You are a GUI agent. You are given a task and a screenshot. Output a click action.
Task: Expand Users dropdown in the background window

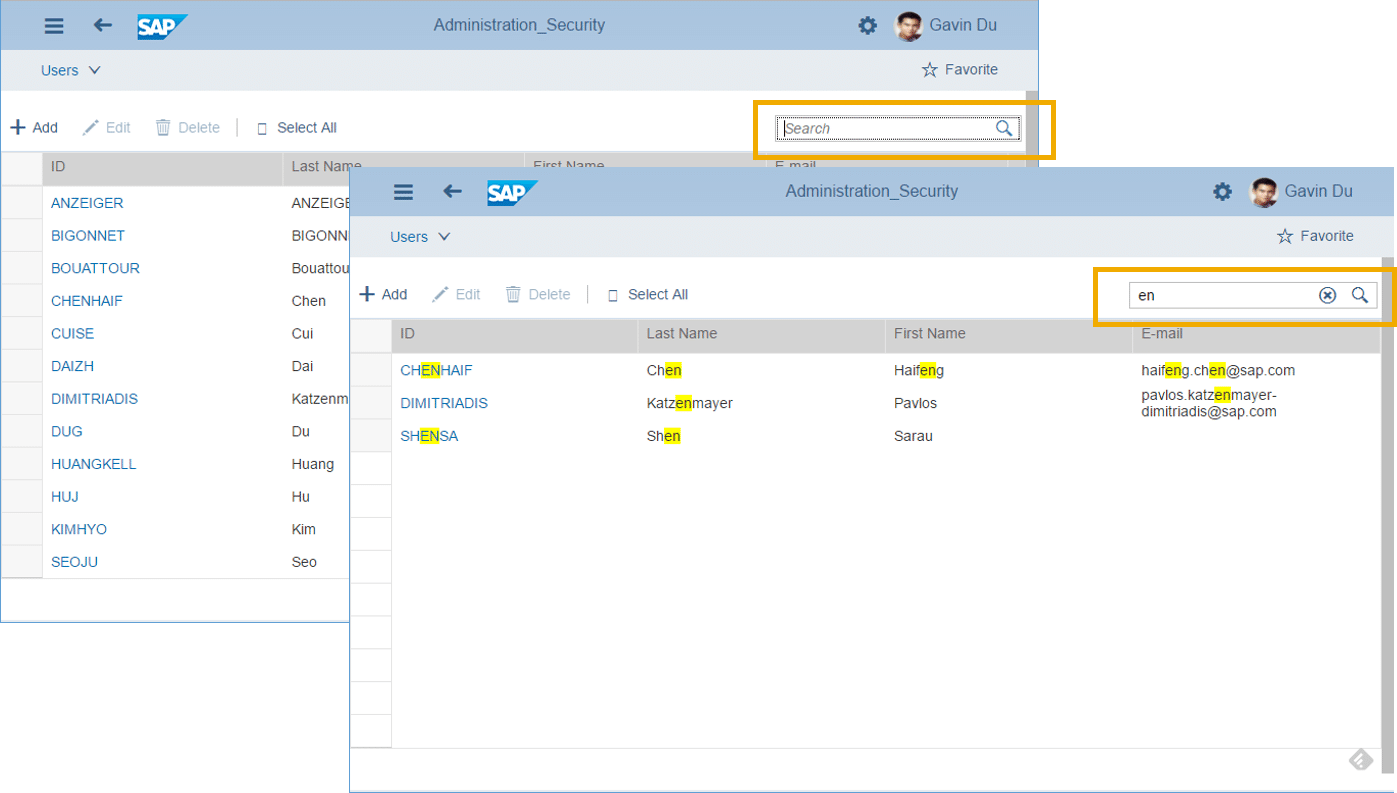[70, 70]
